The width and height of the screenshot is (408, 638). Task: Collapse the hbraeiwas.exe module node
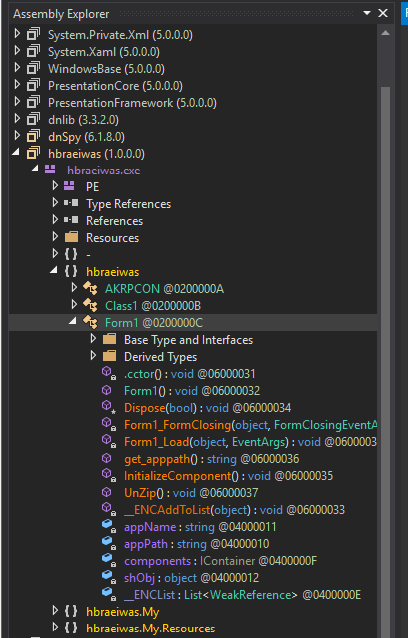click(35, 168)
